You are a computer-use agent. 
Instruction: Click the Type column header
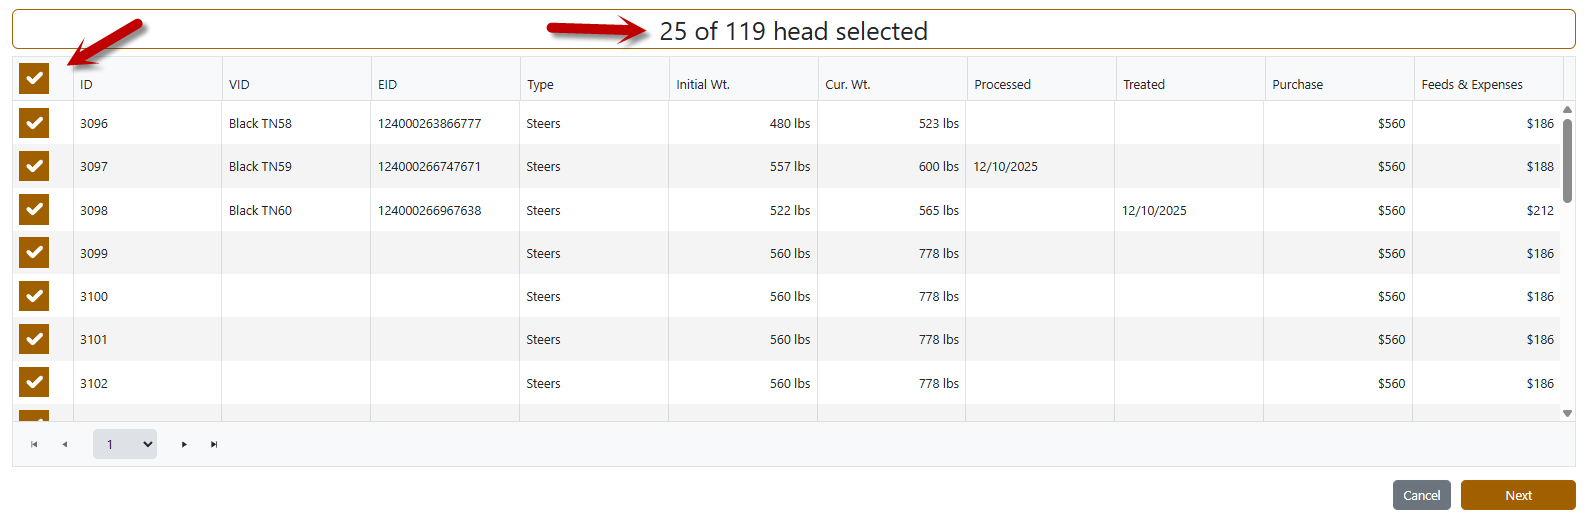[x=540, y=85]
